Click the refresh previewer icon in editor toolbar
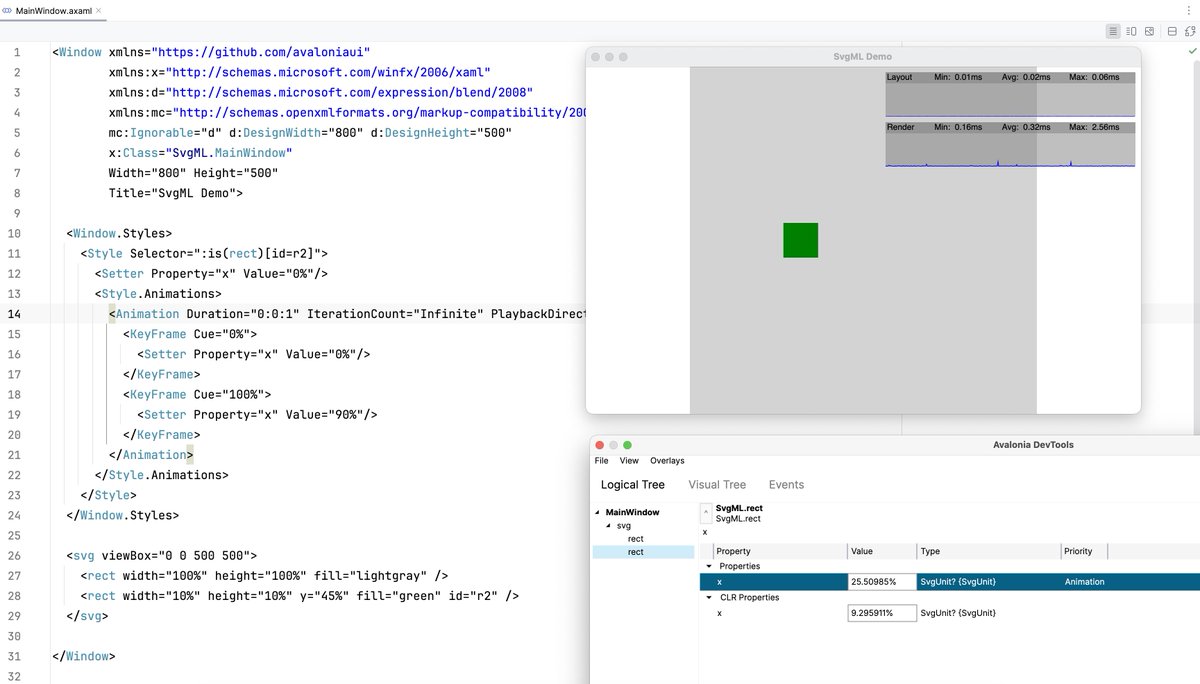This screenshot has height=684, width=1200. click(1190, 31)
